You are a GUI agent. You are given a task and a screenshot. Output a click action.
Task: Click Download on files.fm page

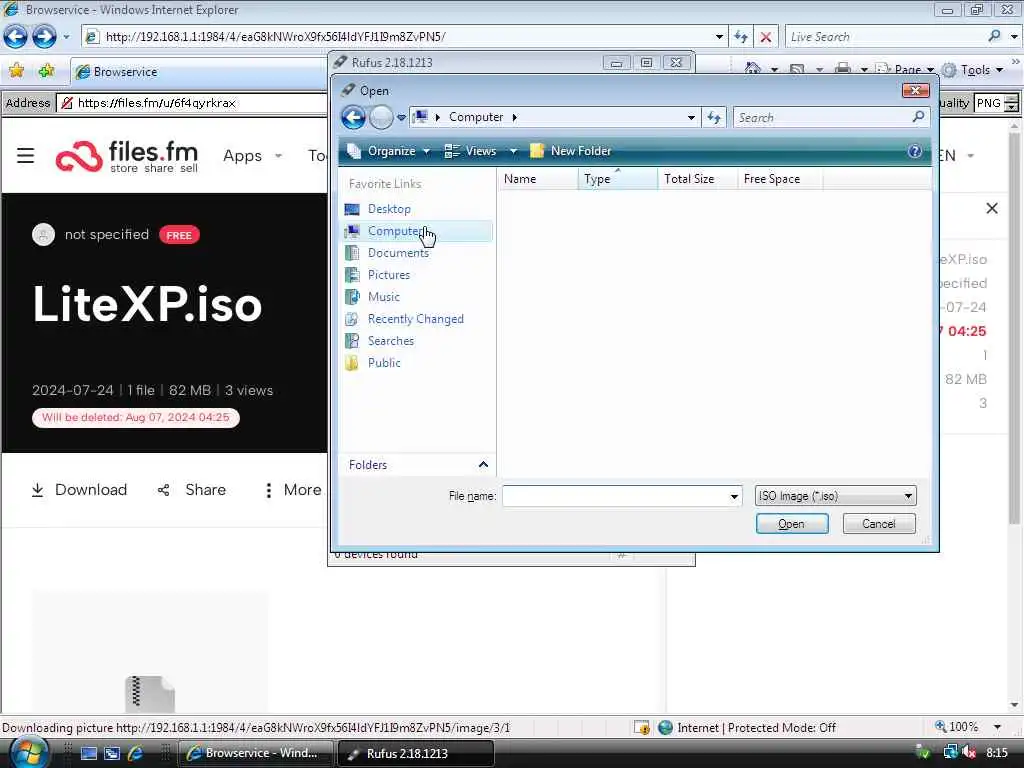tap(79, 490)
